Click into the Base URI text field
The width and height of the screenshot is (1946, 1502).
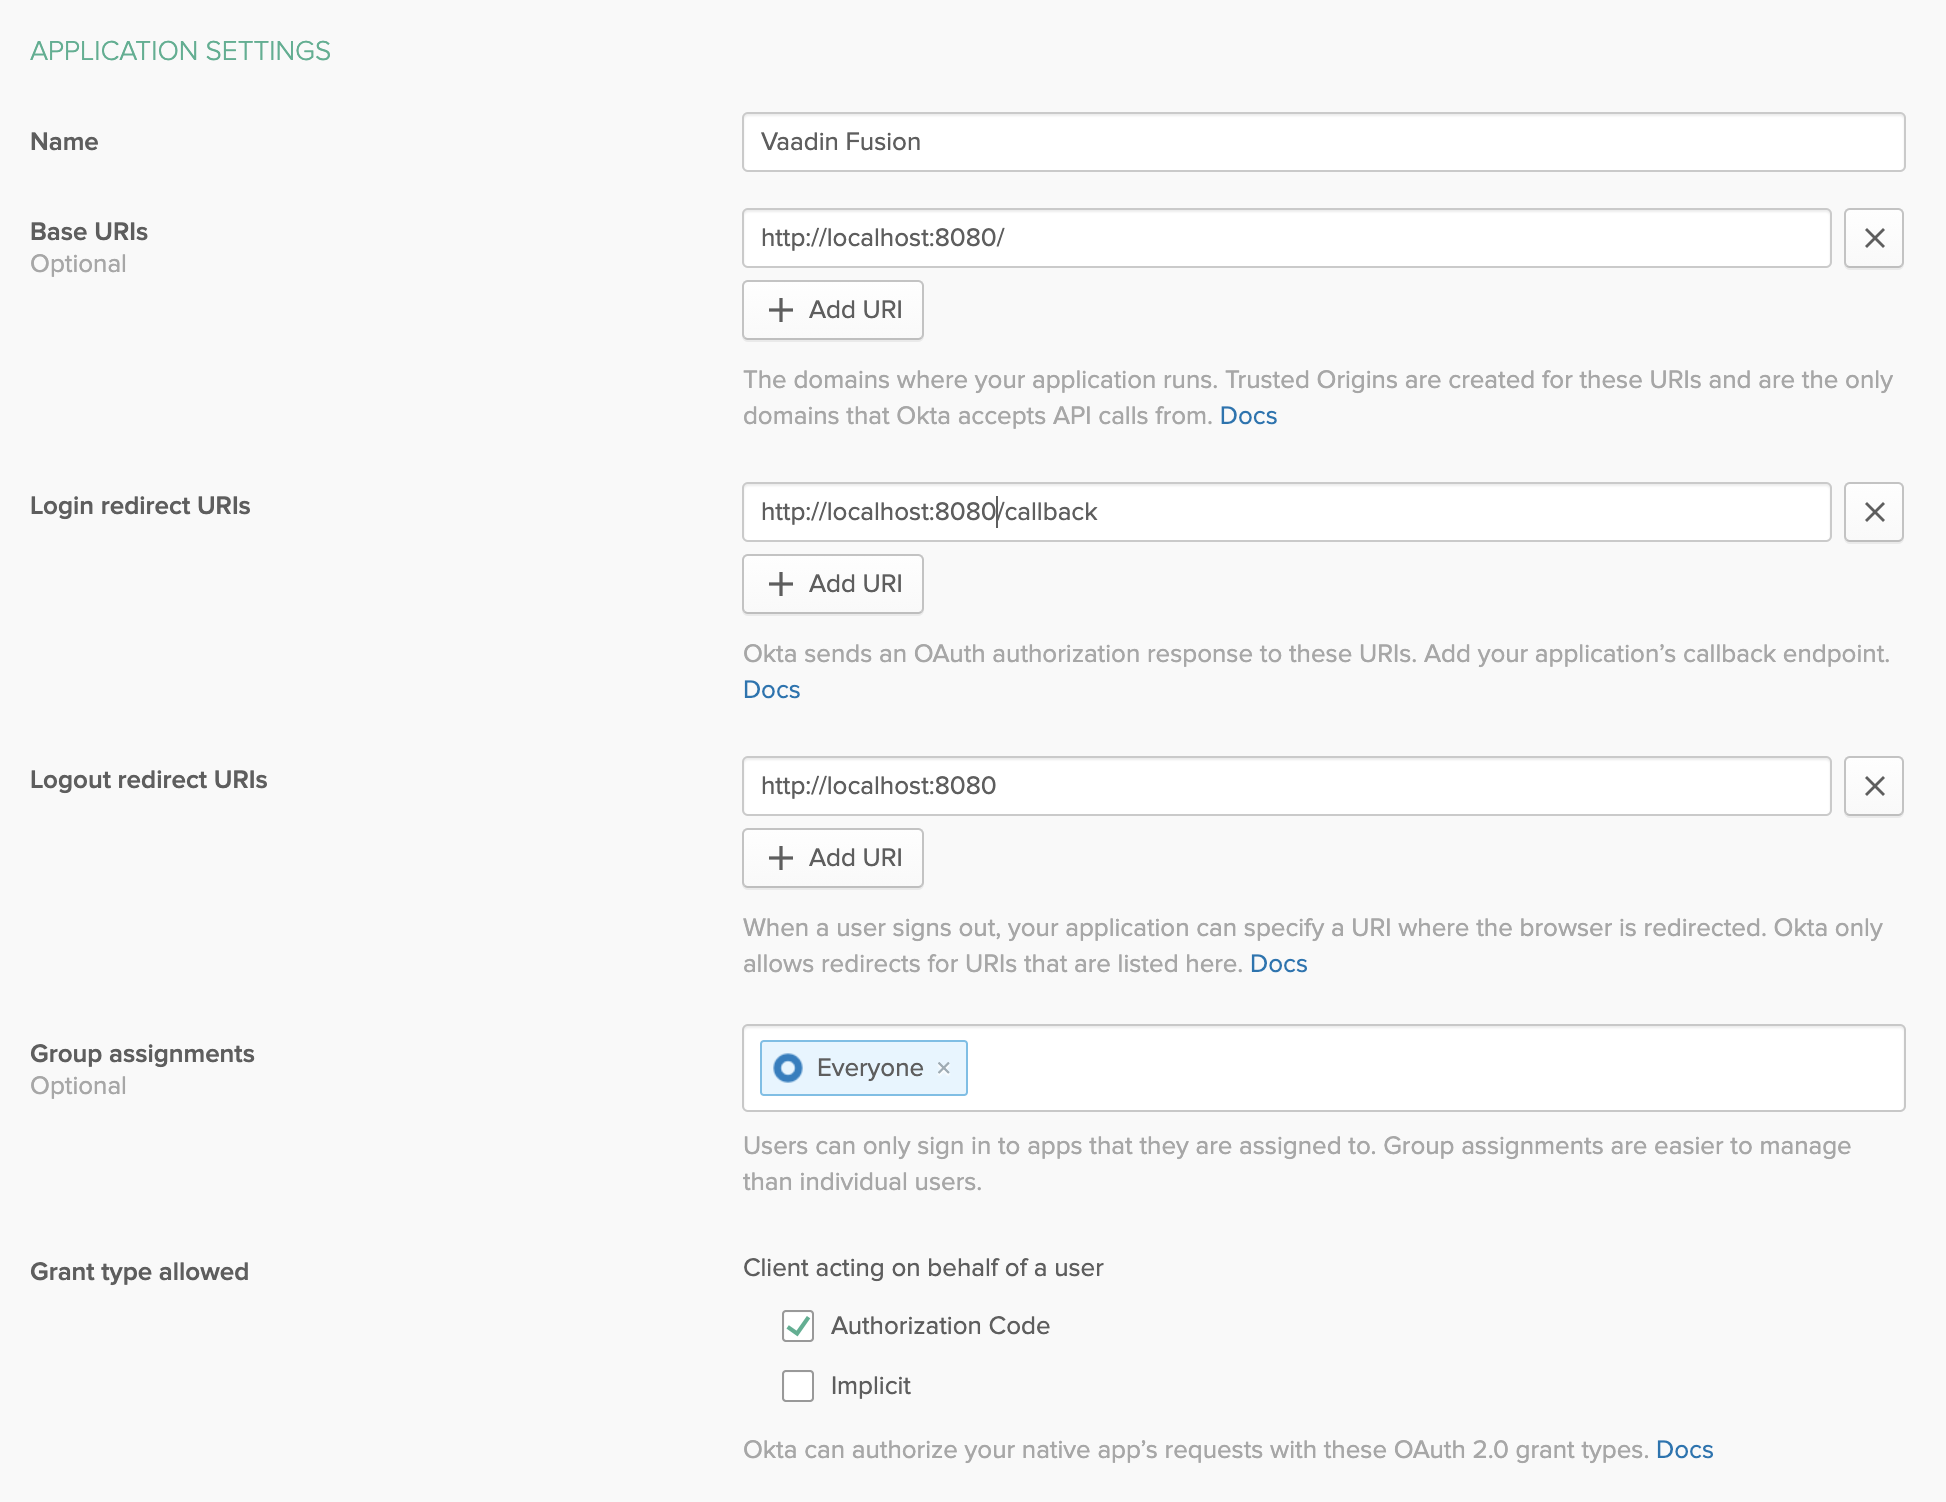(1285, 238)
